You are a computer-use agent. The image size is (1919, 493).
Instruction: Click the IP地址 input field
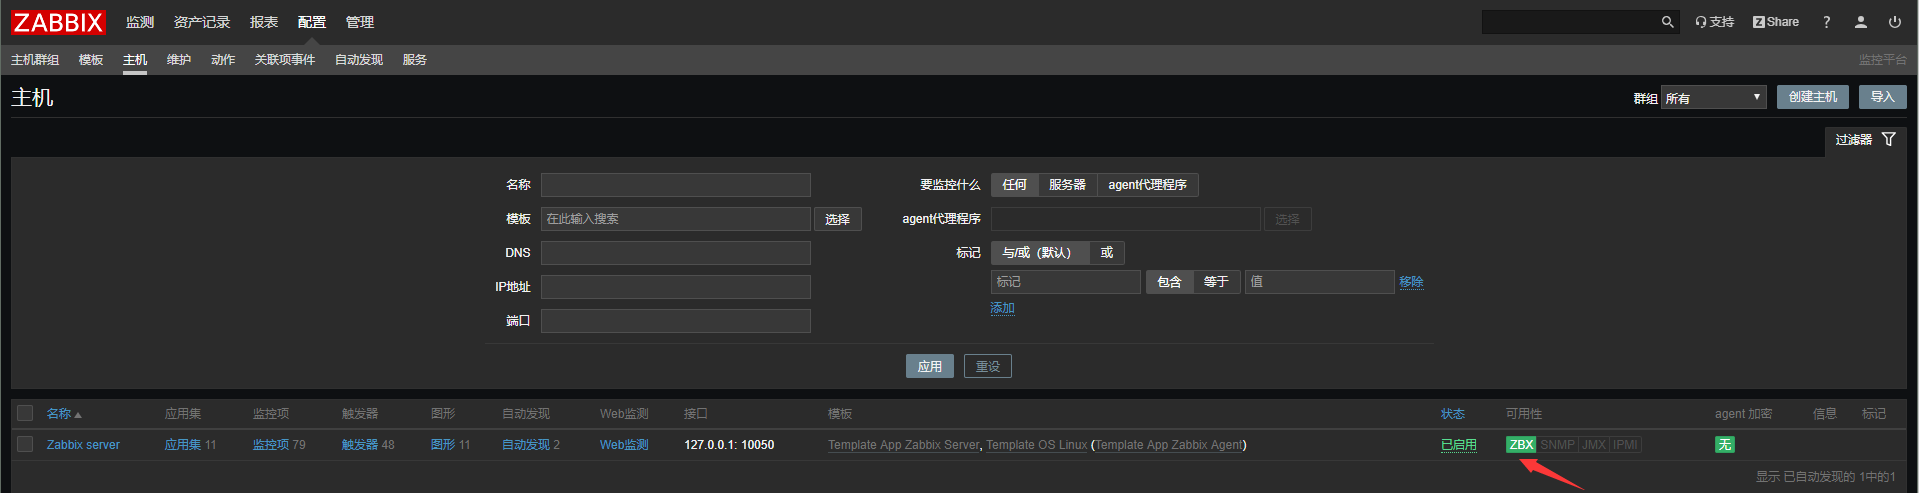(675, 287)
